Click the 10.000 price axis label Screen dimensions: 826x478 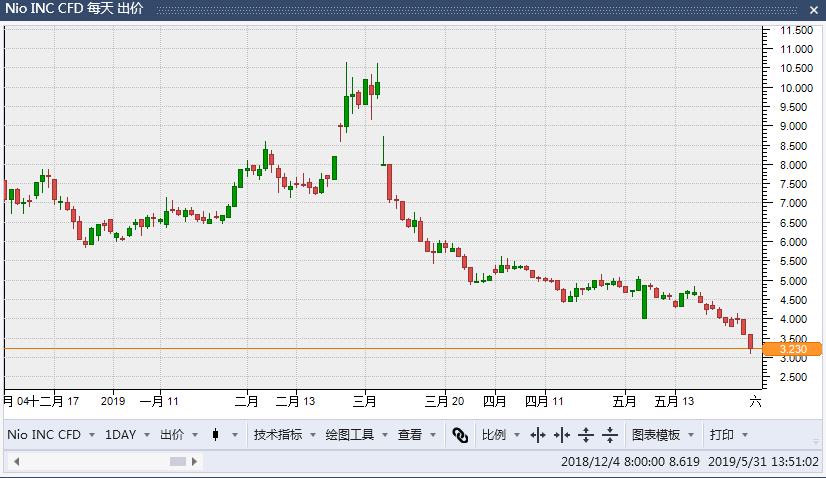[x=796, y=88]
